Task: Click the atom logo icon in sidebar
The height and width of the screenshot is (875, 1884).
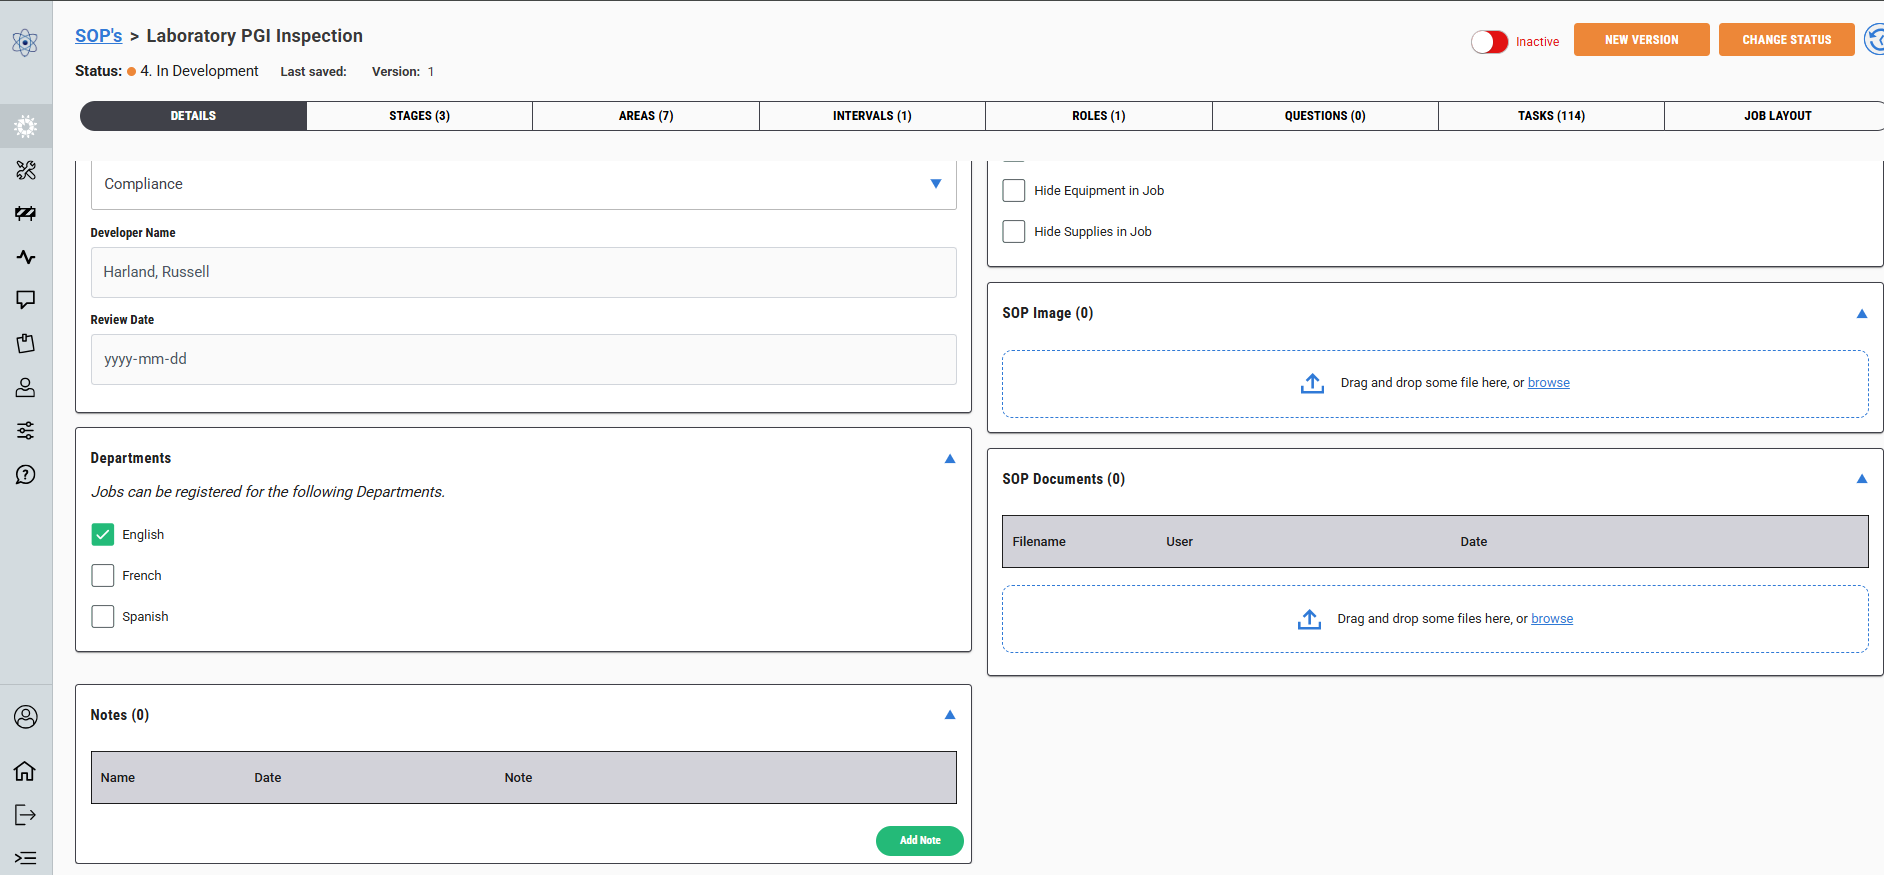Action: click(25, 42)
